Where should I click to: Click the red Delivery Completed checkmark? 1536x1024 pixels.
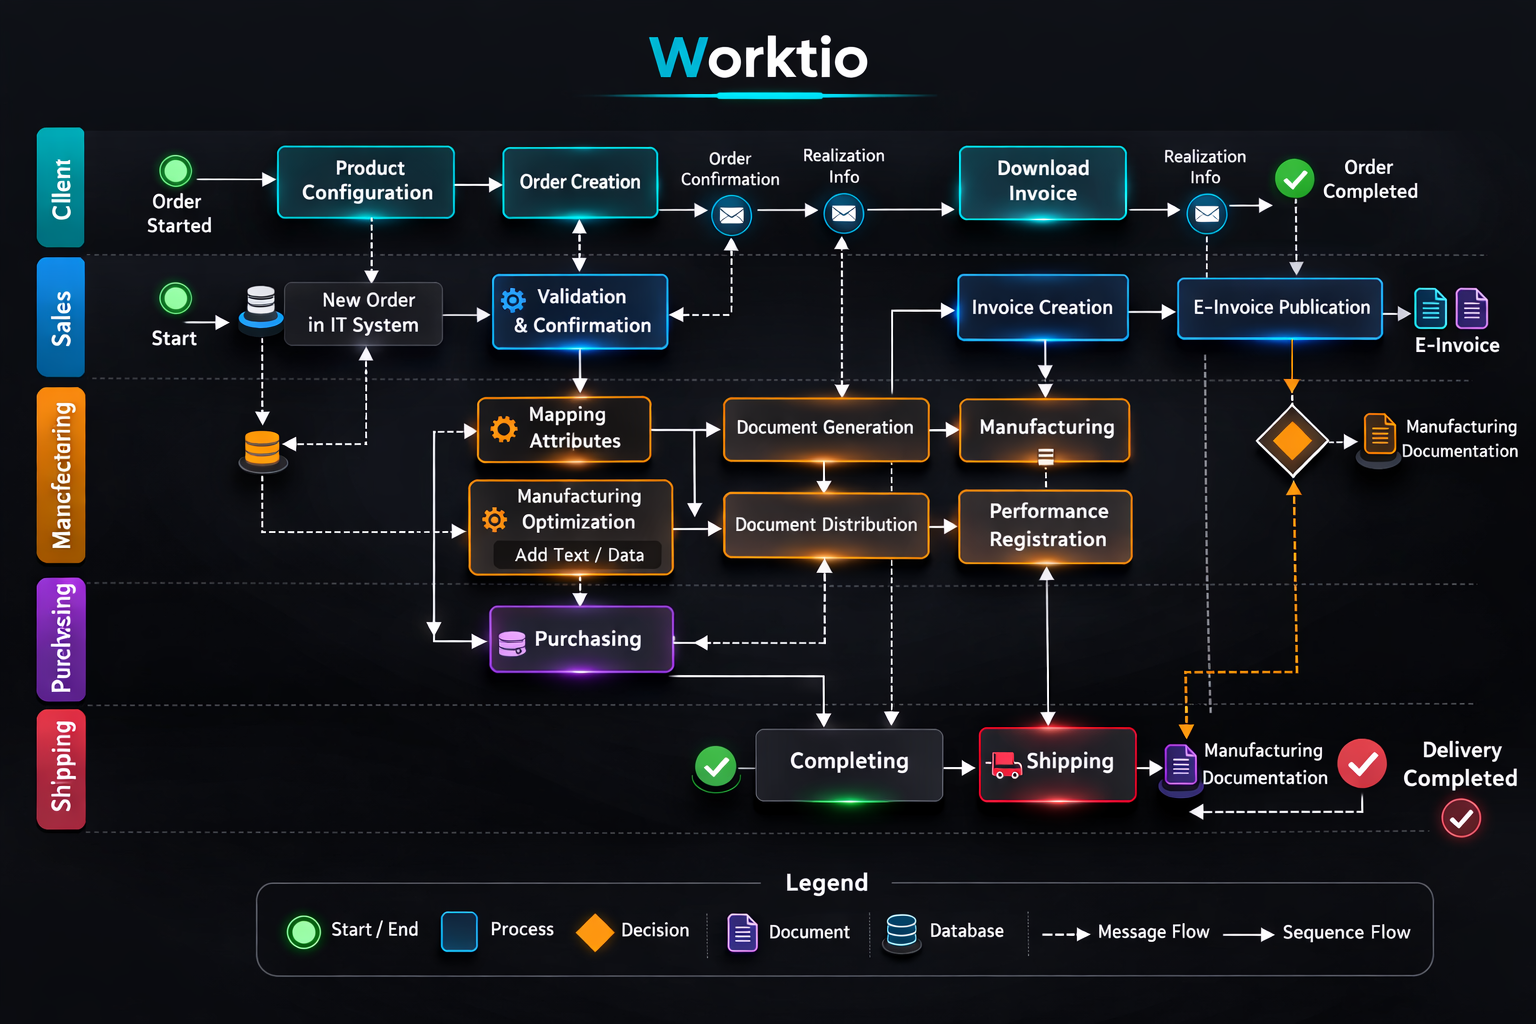tap(1362, 764)
